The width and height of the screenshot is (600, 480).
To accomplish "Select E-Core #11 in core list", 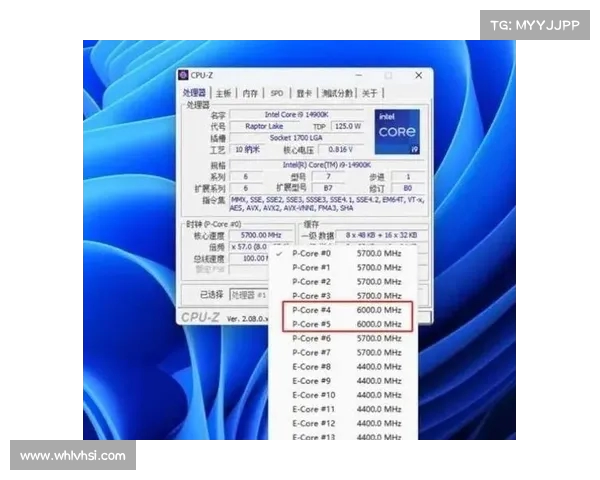I will [x=342, y=409].
